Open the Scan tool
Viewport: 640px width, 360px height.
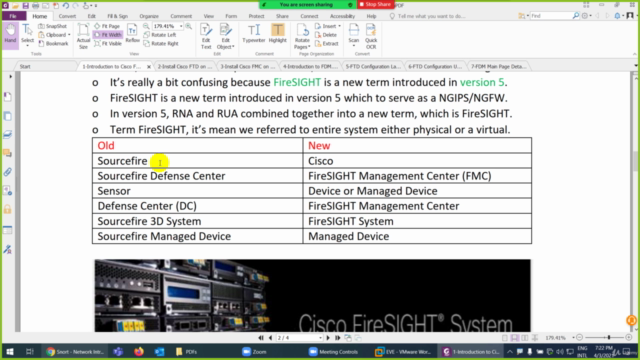(x=353, y=35)
